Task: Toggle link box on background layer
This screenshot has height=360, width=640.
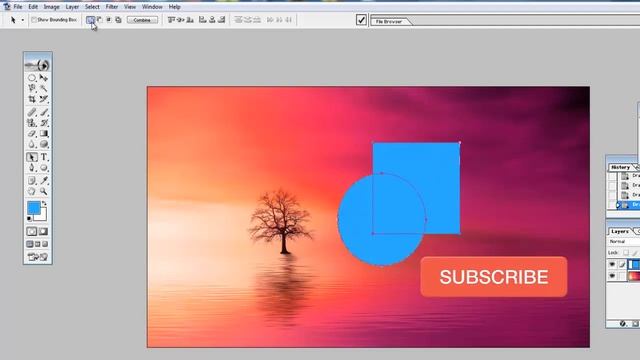Action: coord(622,276)
